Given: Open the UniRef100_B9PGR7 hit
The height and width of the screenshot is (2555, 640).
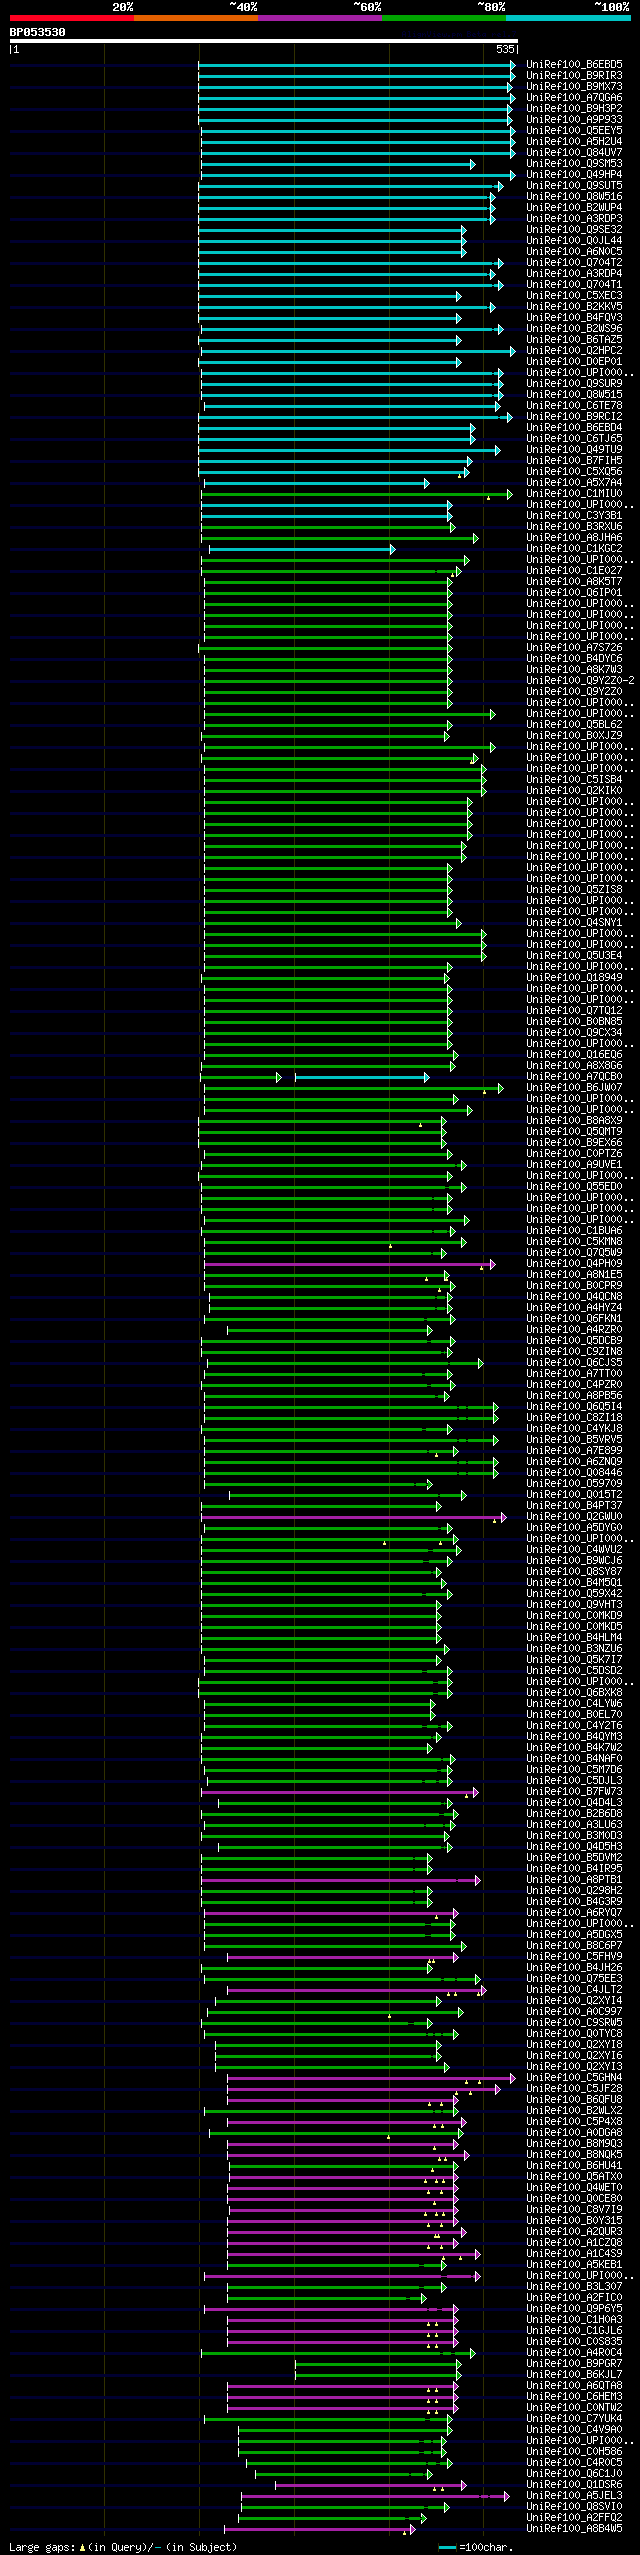Looking at the screenshot, I should tap(574, 2364).
